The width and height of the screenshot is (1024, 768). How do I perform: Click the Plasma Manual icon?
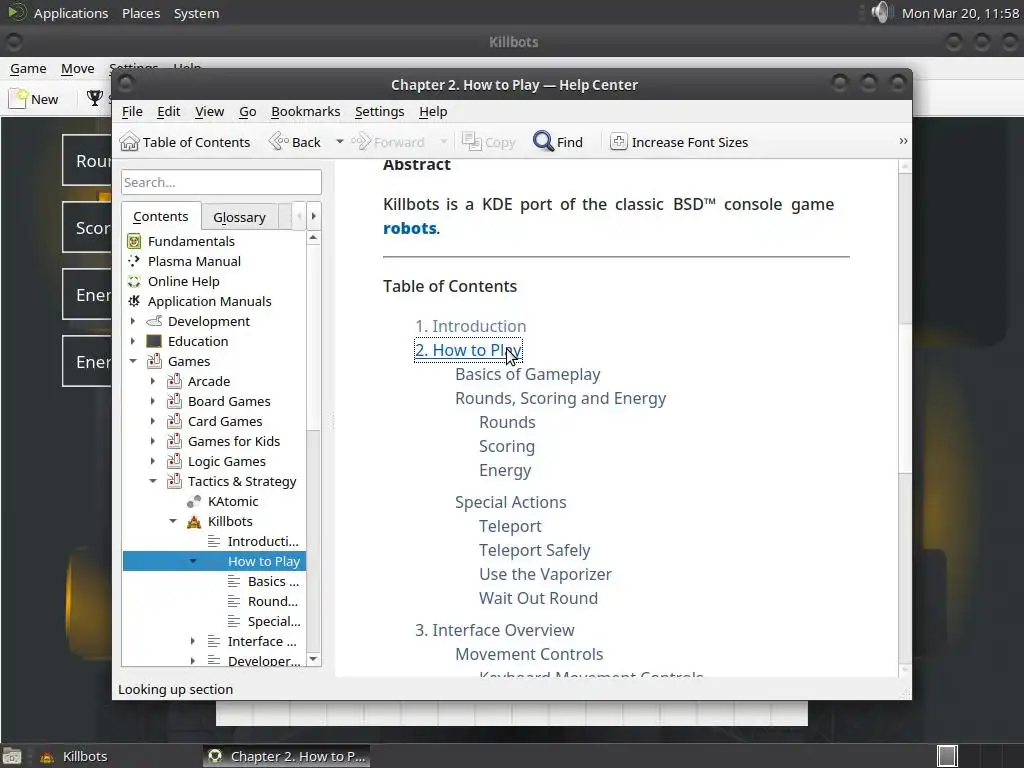134,261
